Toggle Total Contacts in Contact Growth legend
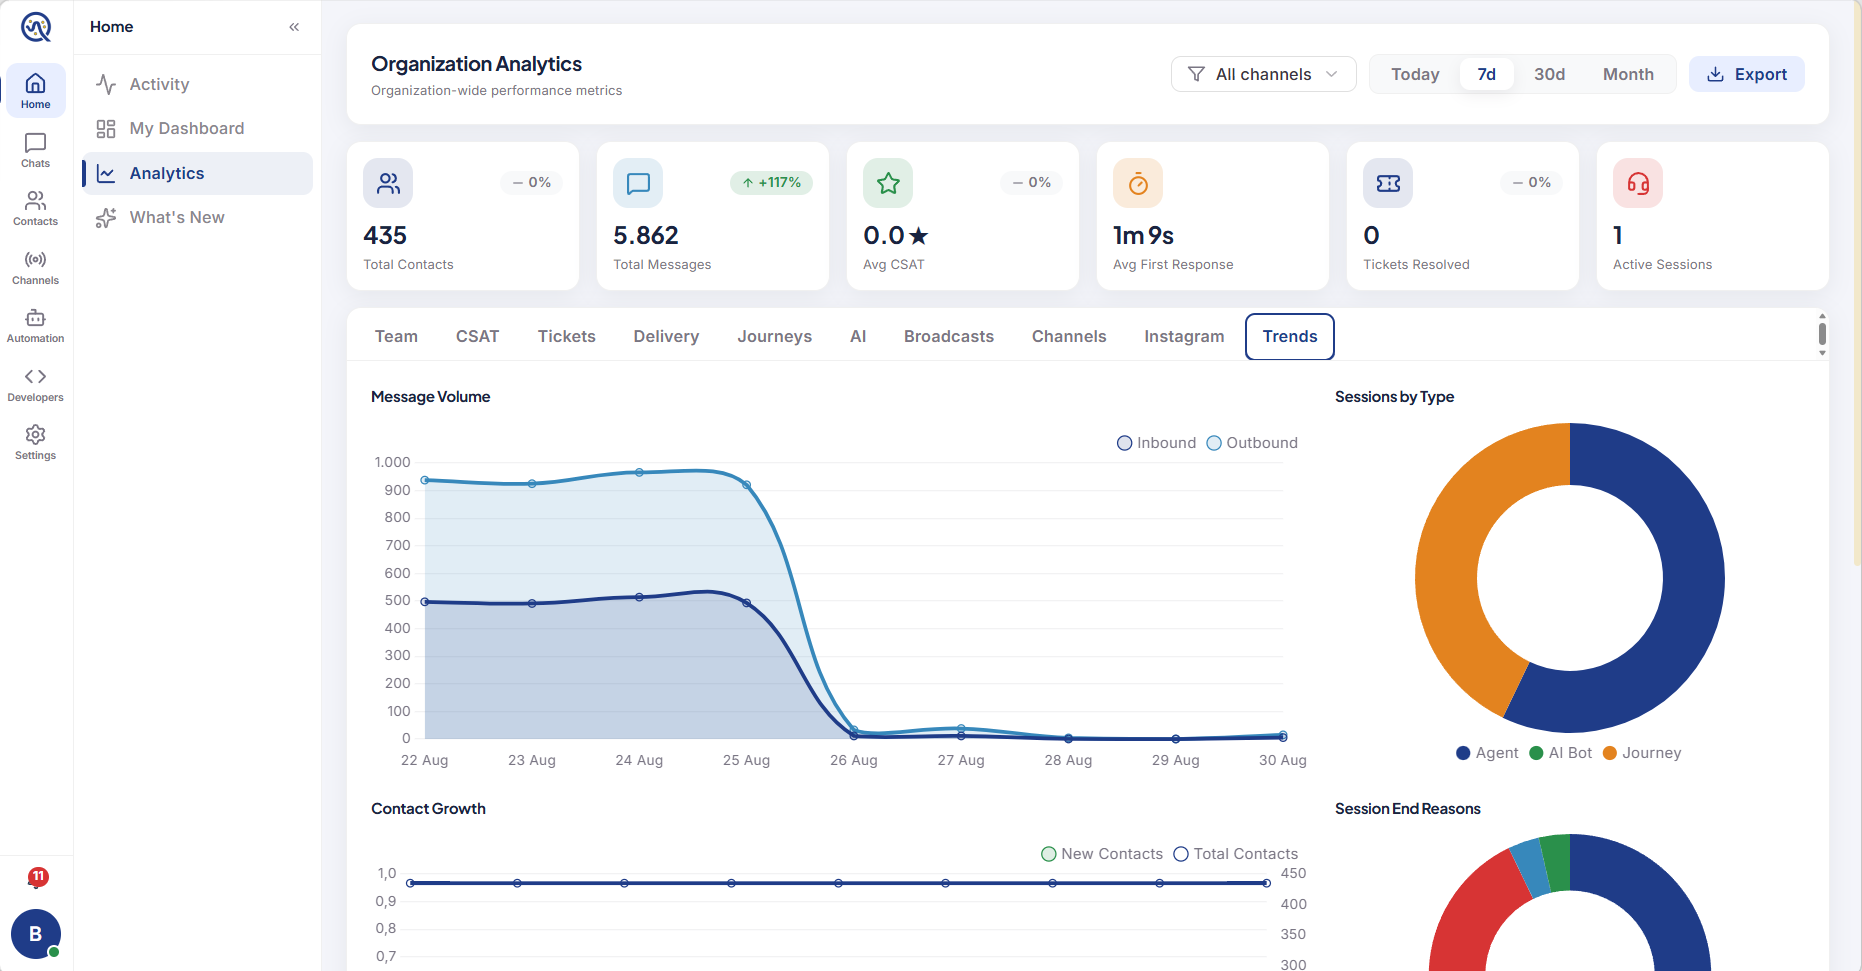 1236,854
